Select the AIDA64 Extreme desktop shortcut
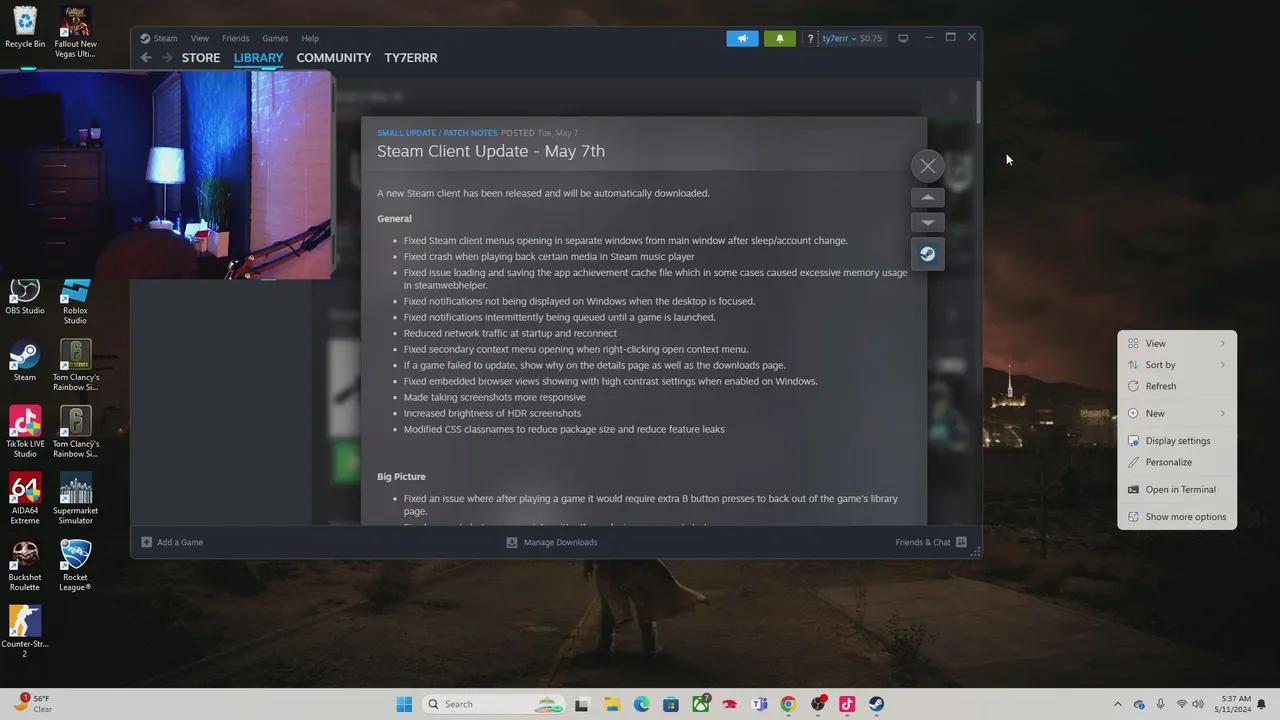The width and height of the screenshot is (1280, 720). pos(25,499)
